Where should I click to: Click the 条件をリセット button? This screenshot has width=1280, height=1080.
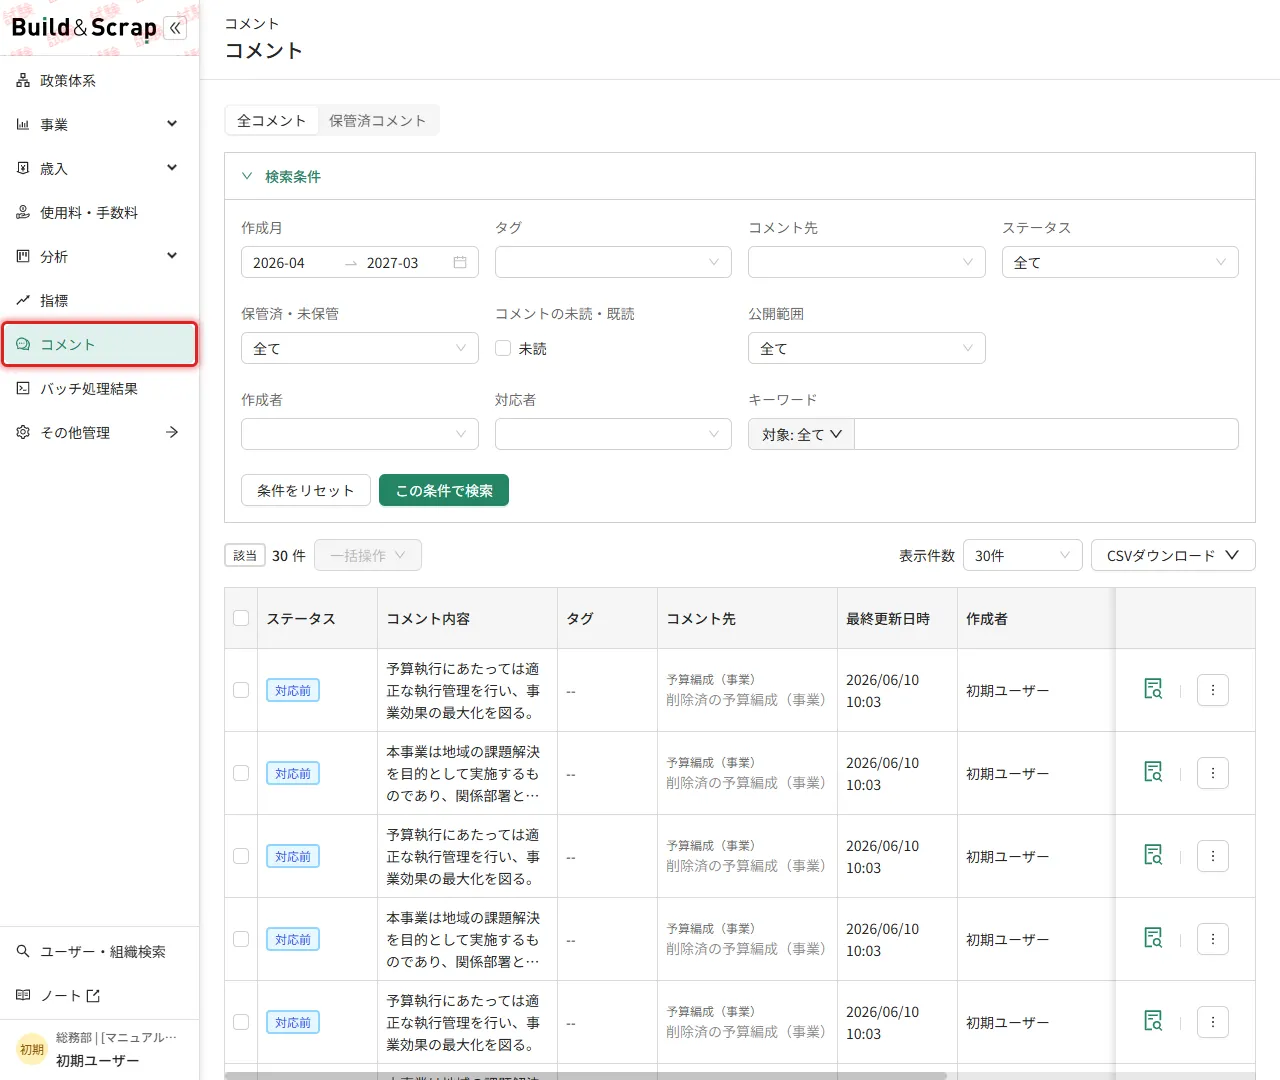(306, 490)
